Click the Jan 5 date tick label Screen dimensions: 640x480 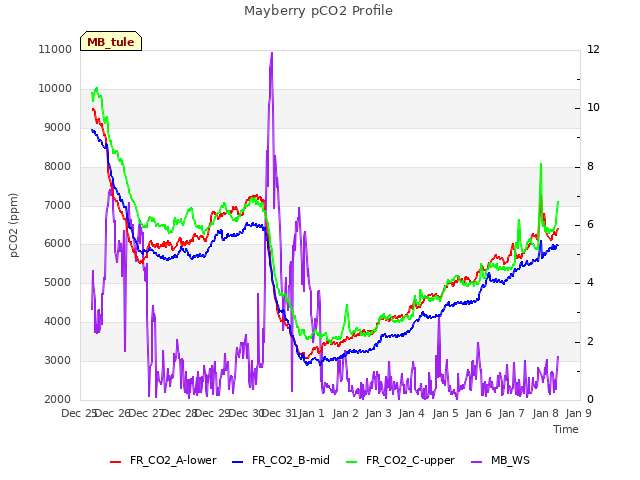point(445,413)
